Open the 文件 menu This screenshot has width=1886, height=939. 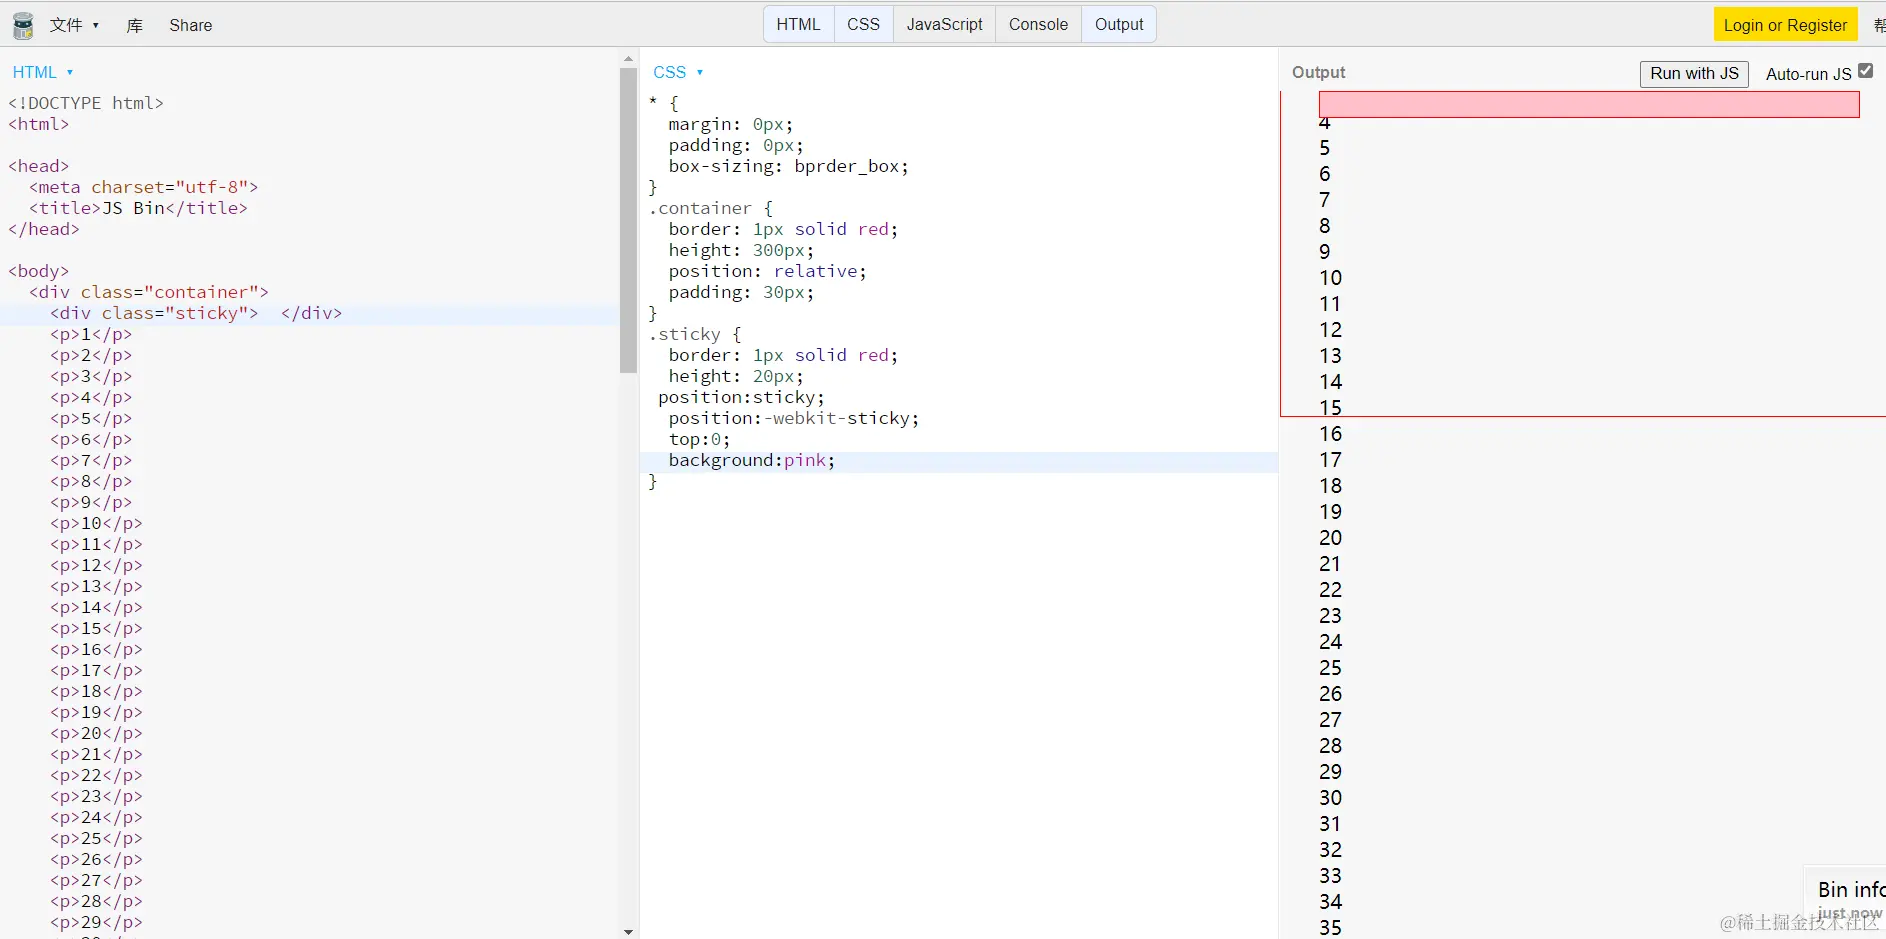[x=74, y=25]
